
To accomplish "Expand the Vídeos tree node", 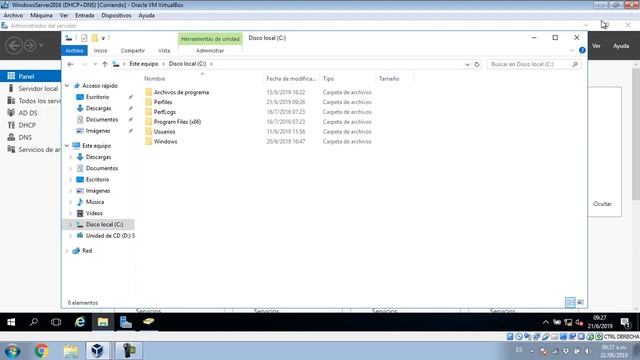I will click(71, 213).
